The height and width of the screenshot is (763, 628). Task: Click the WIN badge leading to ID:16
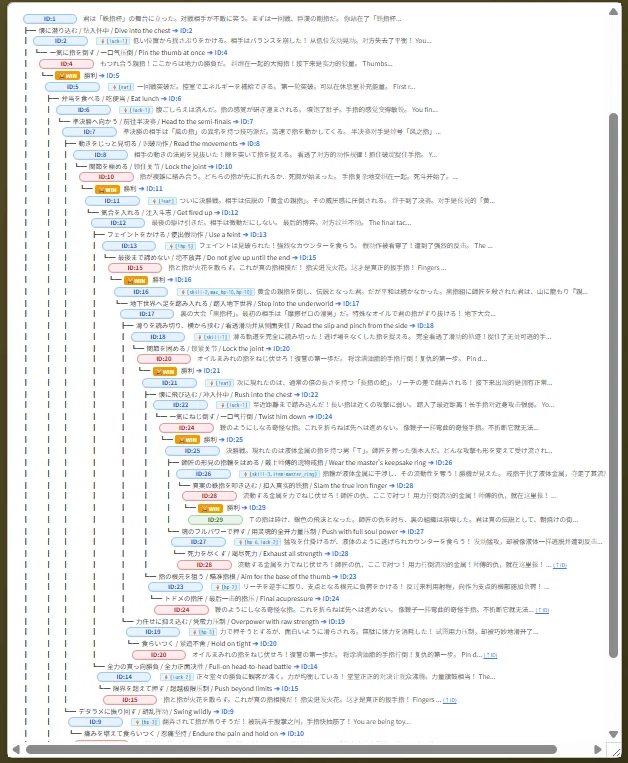coord(136,280)
